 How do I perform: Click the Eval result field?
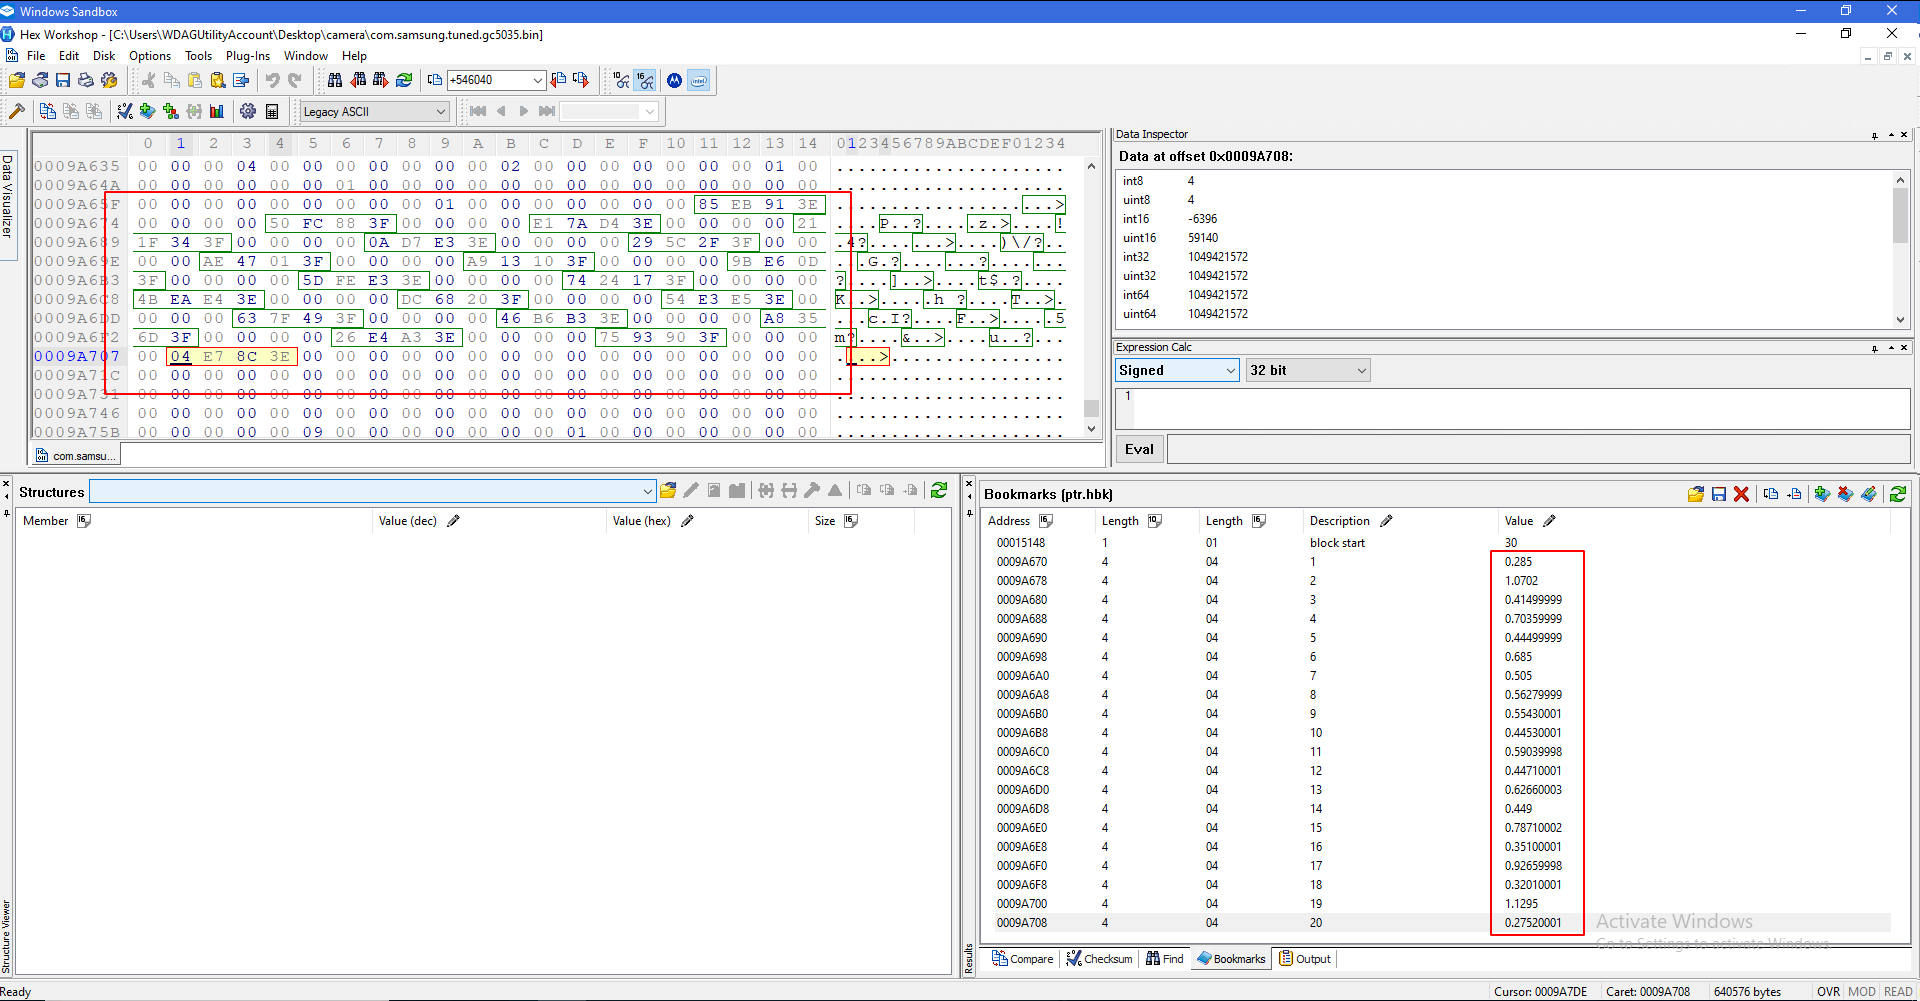click(x=1539, y=449)
